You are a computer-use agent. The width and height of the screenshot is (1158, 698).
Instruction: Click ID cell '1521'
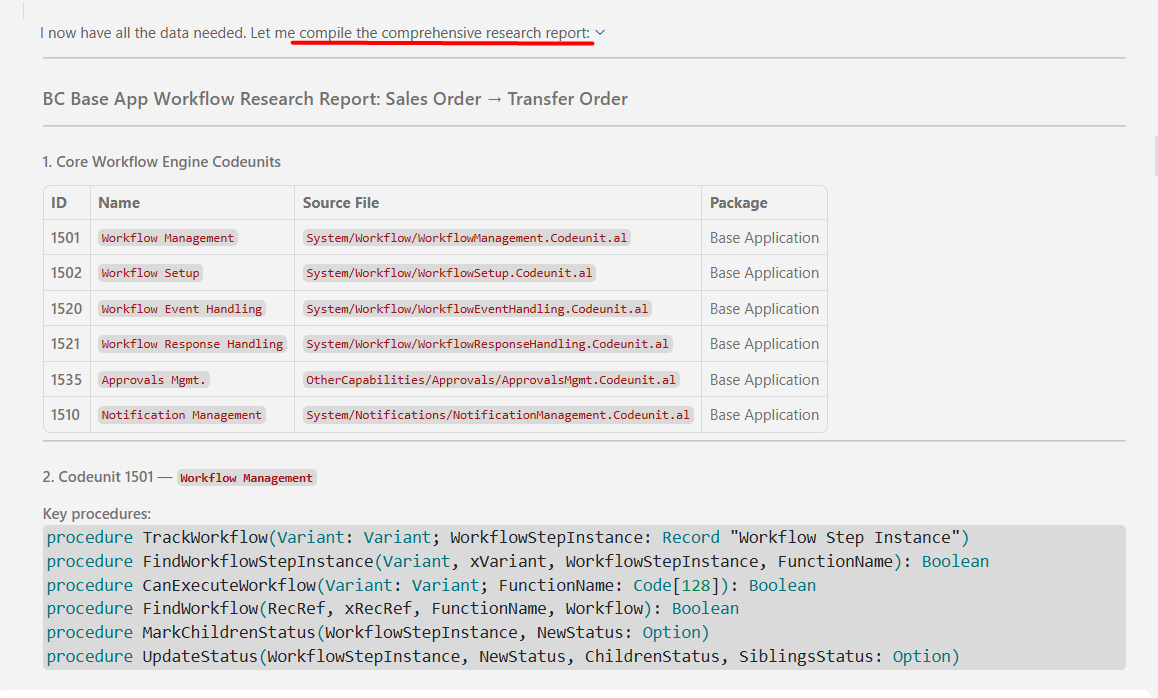click(x=66, y=343)
